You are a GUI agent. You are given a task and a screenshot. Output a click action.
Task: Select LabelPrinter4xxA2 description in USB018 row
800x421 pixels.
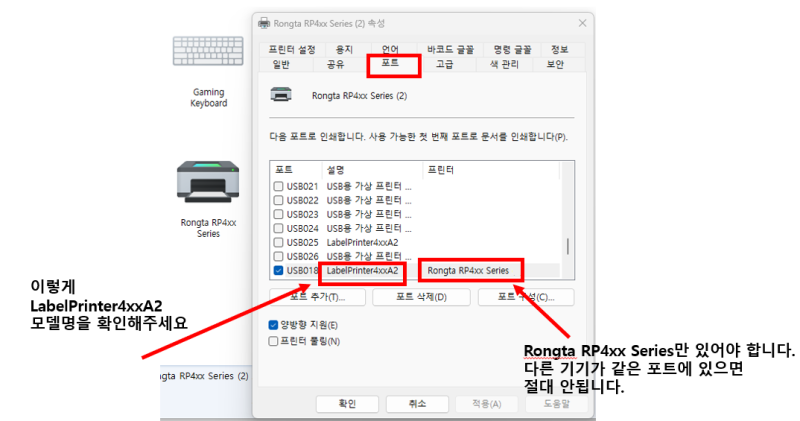point(362,270)
